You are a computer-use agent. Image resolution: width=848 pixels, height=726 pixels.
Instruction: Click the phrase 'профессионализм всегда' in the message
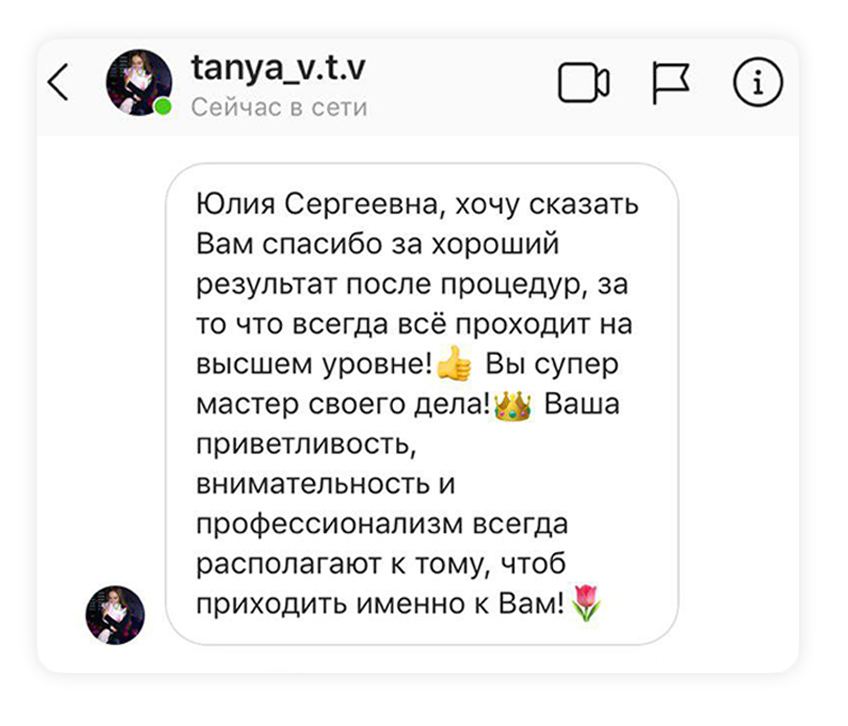[382, 524]
